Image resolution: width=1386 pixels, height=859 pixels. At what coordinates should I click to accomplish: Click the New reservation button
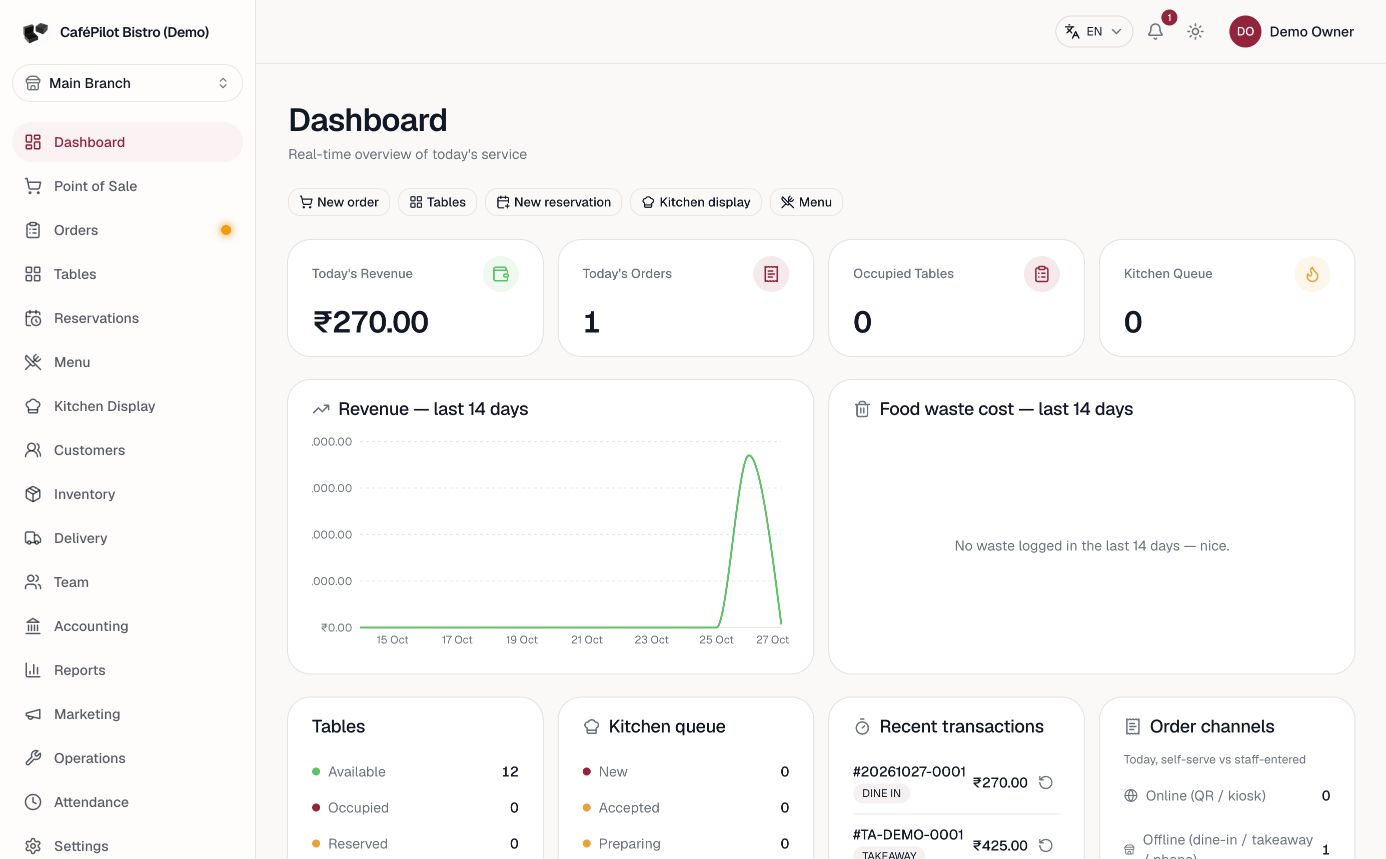point(554,202)
